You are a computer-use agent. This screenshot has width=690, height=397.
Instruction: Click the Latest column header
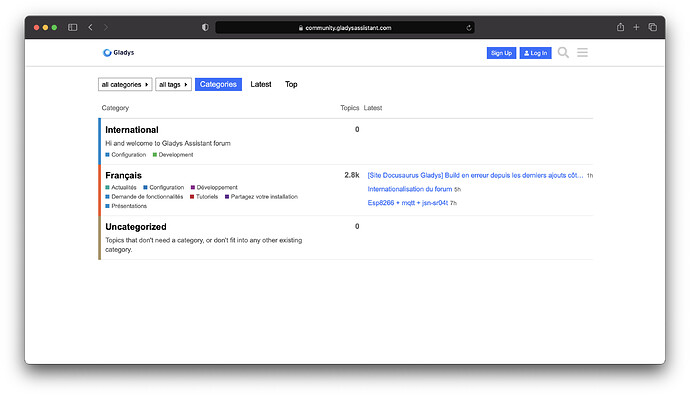pos(373,108)
